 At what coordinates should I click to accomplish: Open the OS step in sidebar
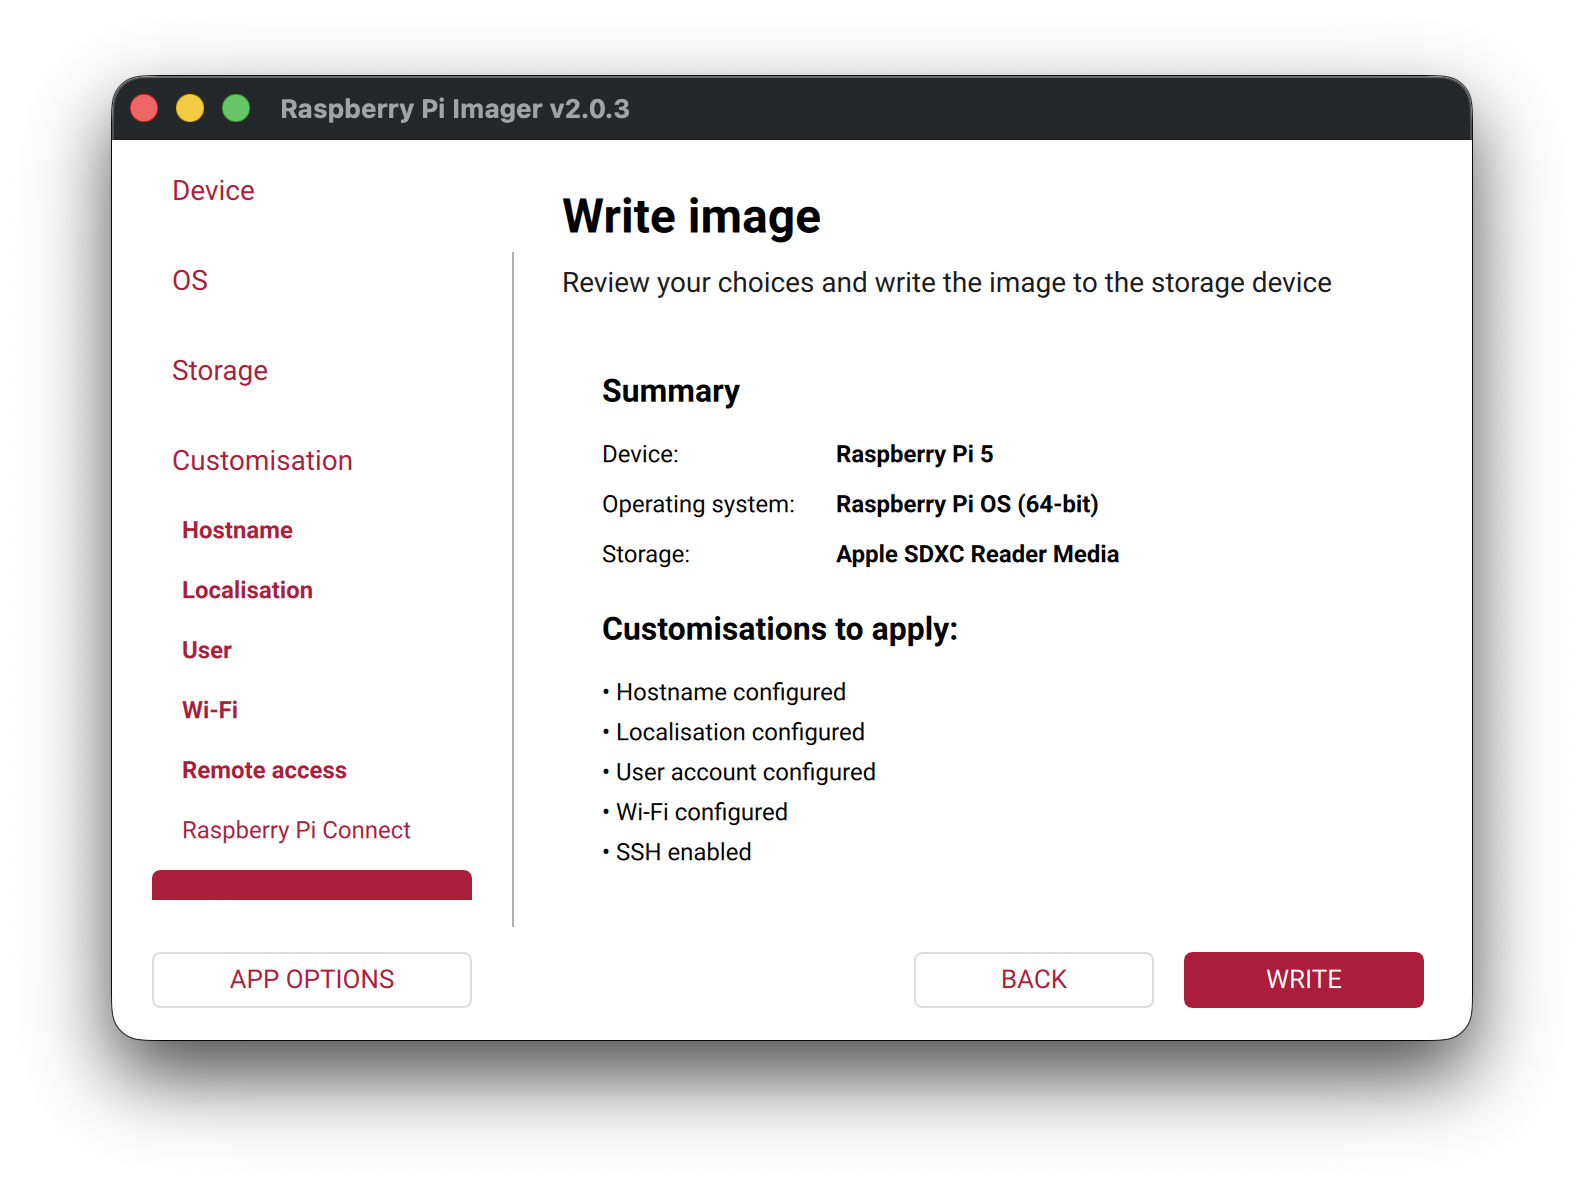point(190,280)
